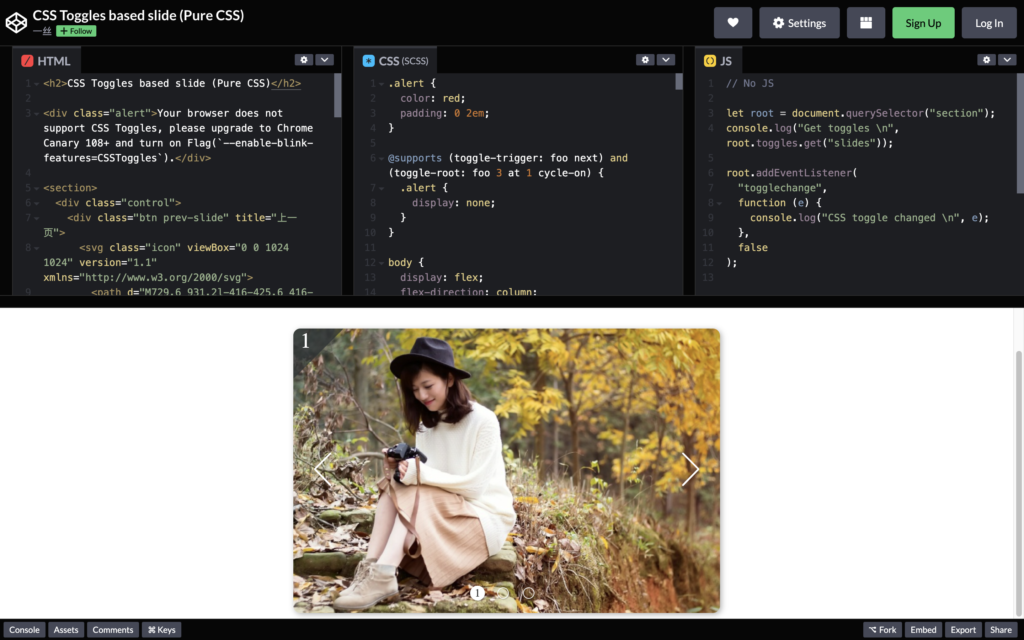The height and width of the screenshot is (640, 1024).
Task: Follow the pen author
Action: coord(76,31)
